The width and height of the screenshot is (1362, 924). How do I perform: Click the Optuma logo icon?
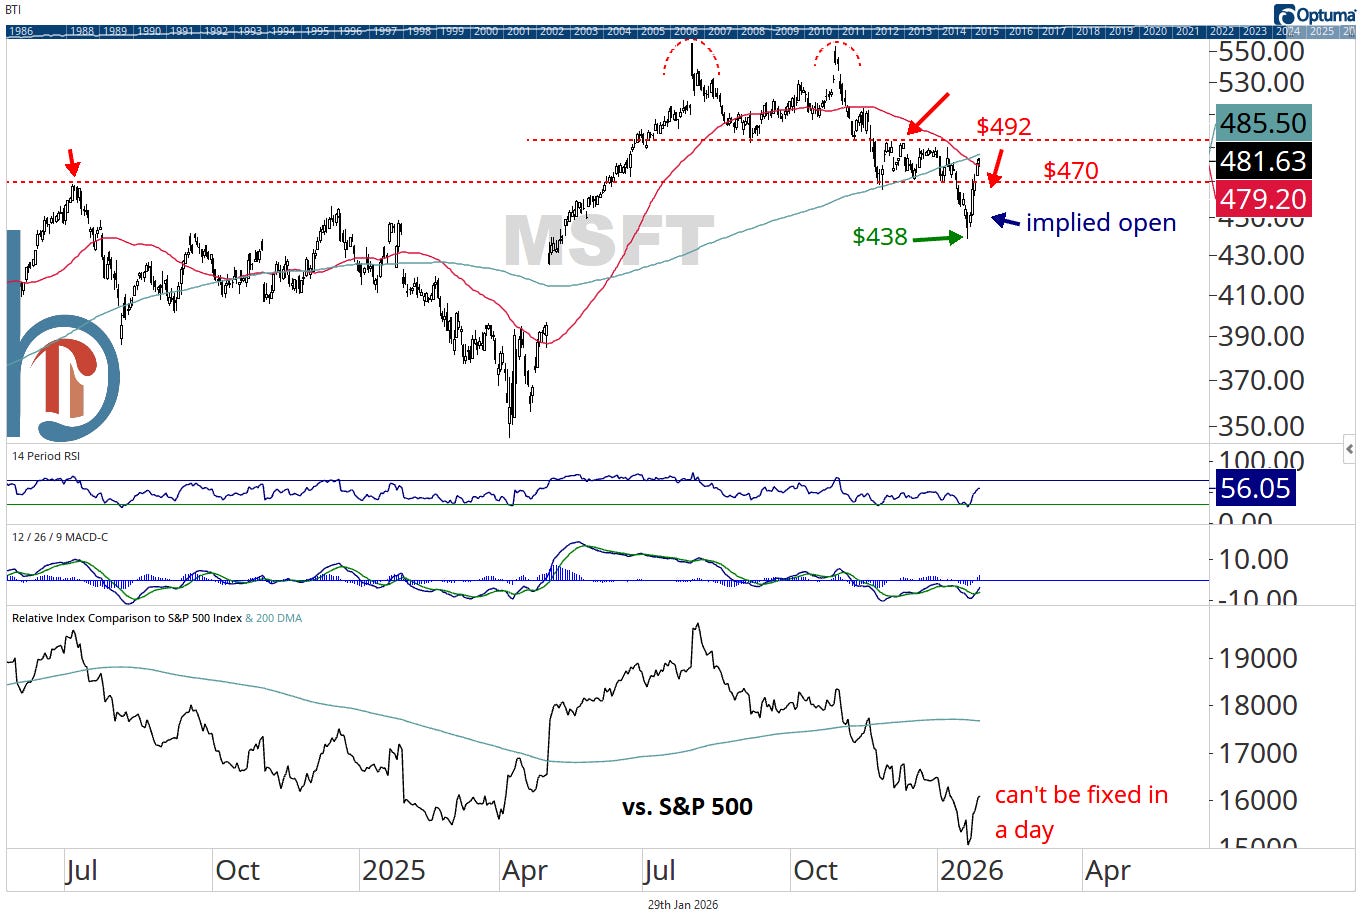(1285, 14)
